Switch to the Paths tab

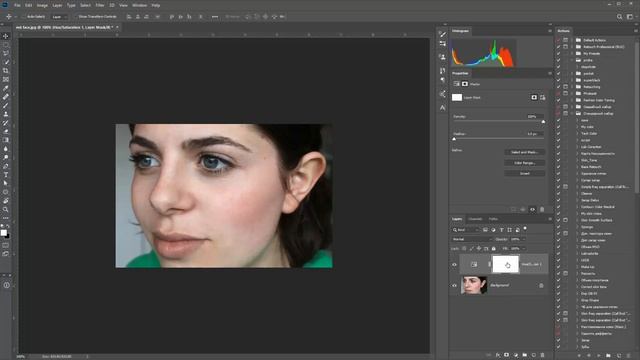[493, 219]
